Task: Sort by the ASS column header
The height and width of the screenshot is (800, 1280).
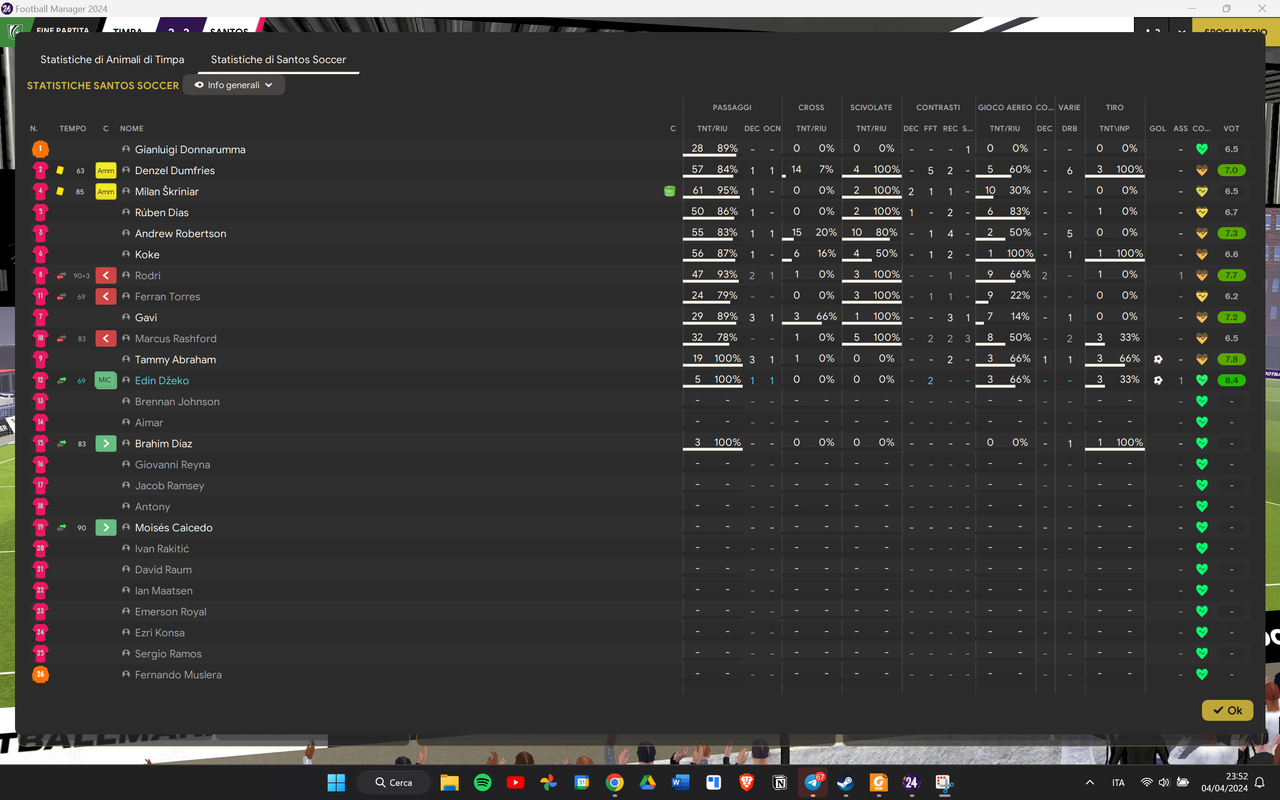Action: (x=1180, y=128)
